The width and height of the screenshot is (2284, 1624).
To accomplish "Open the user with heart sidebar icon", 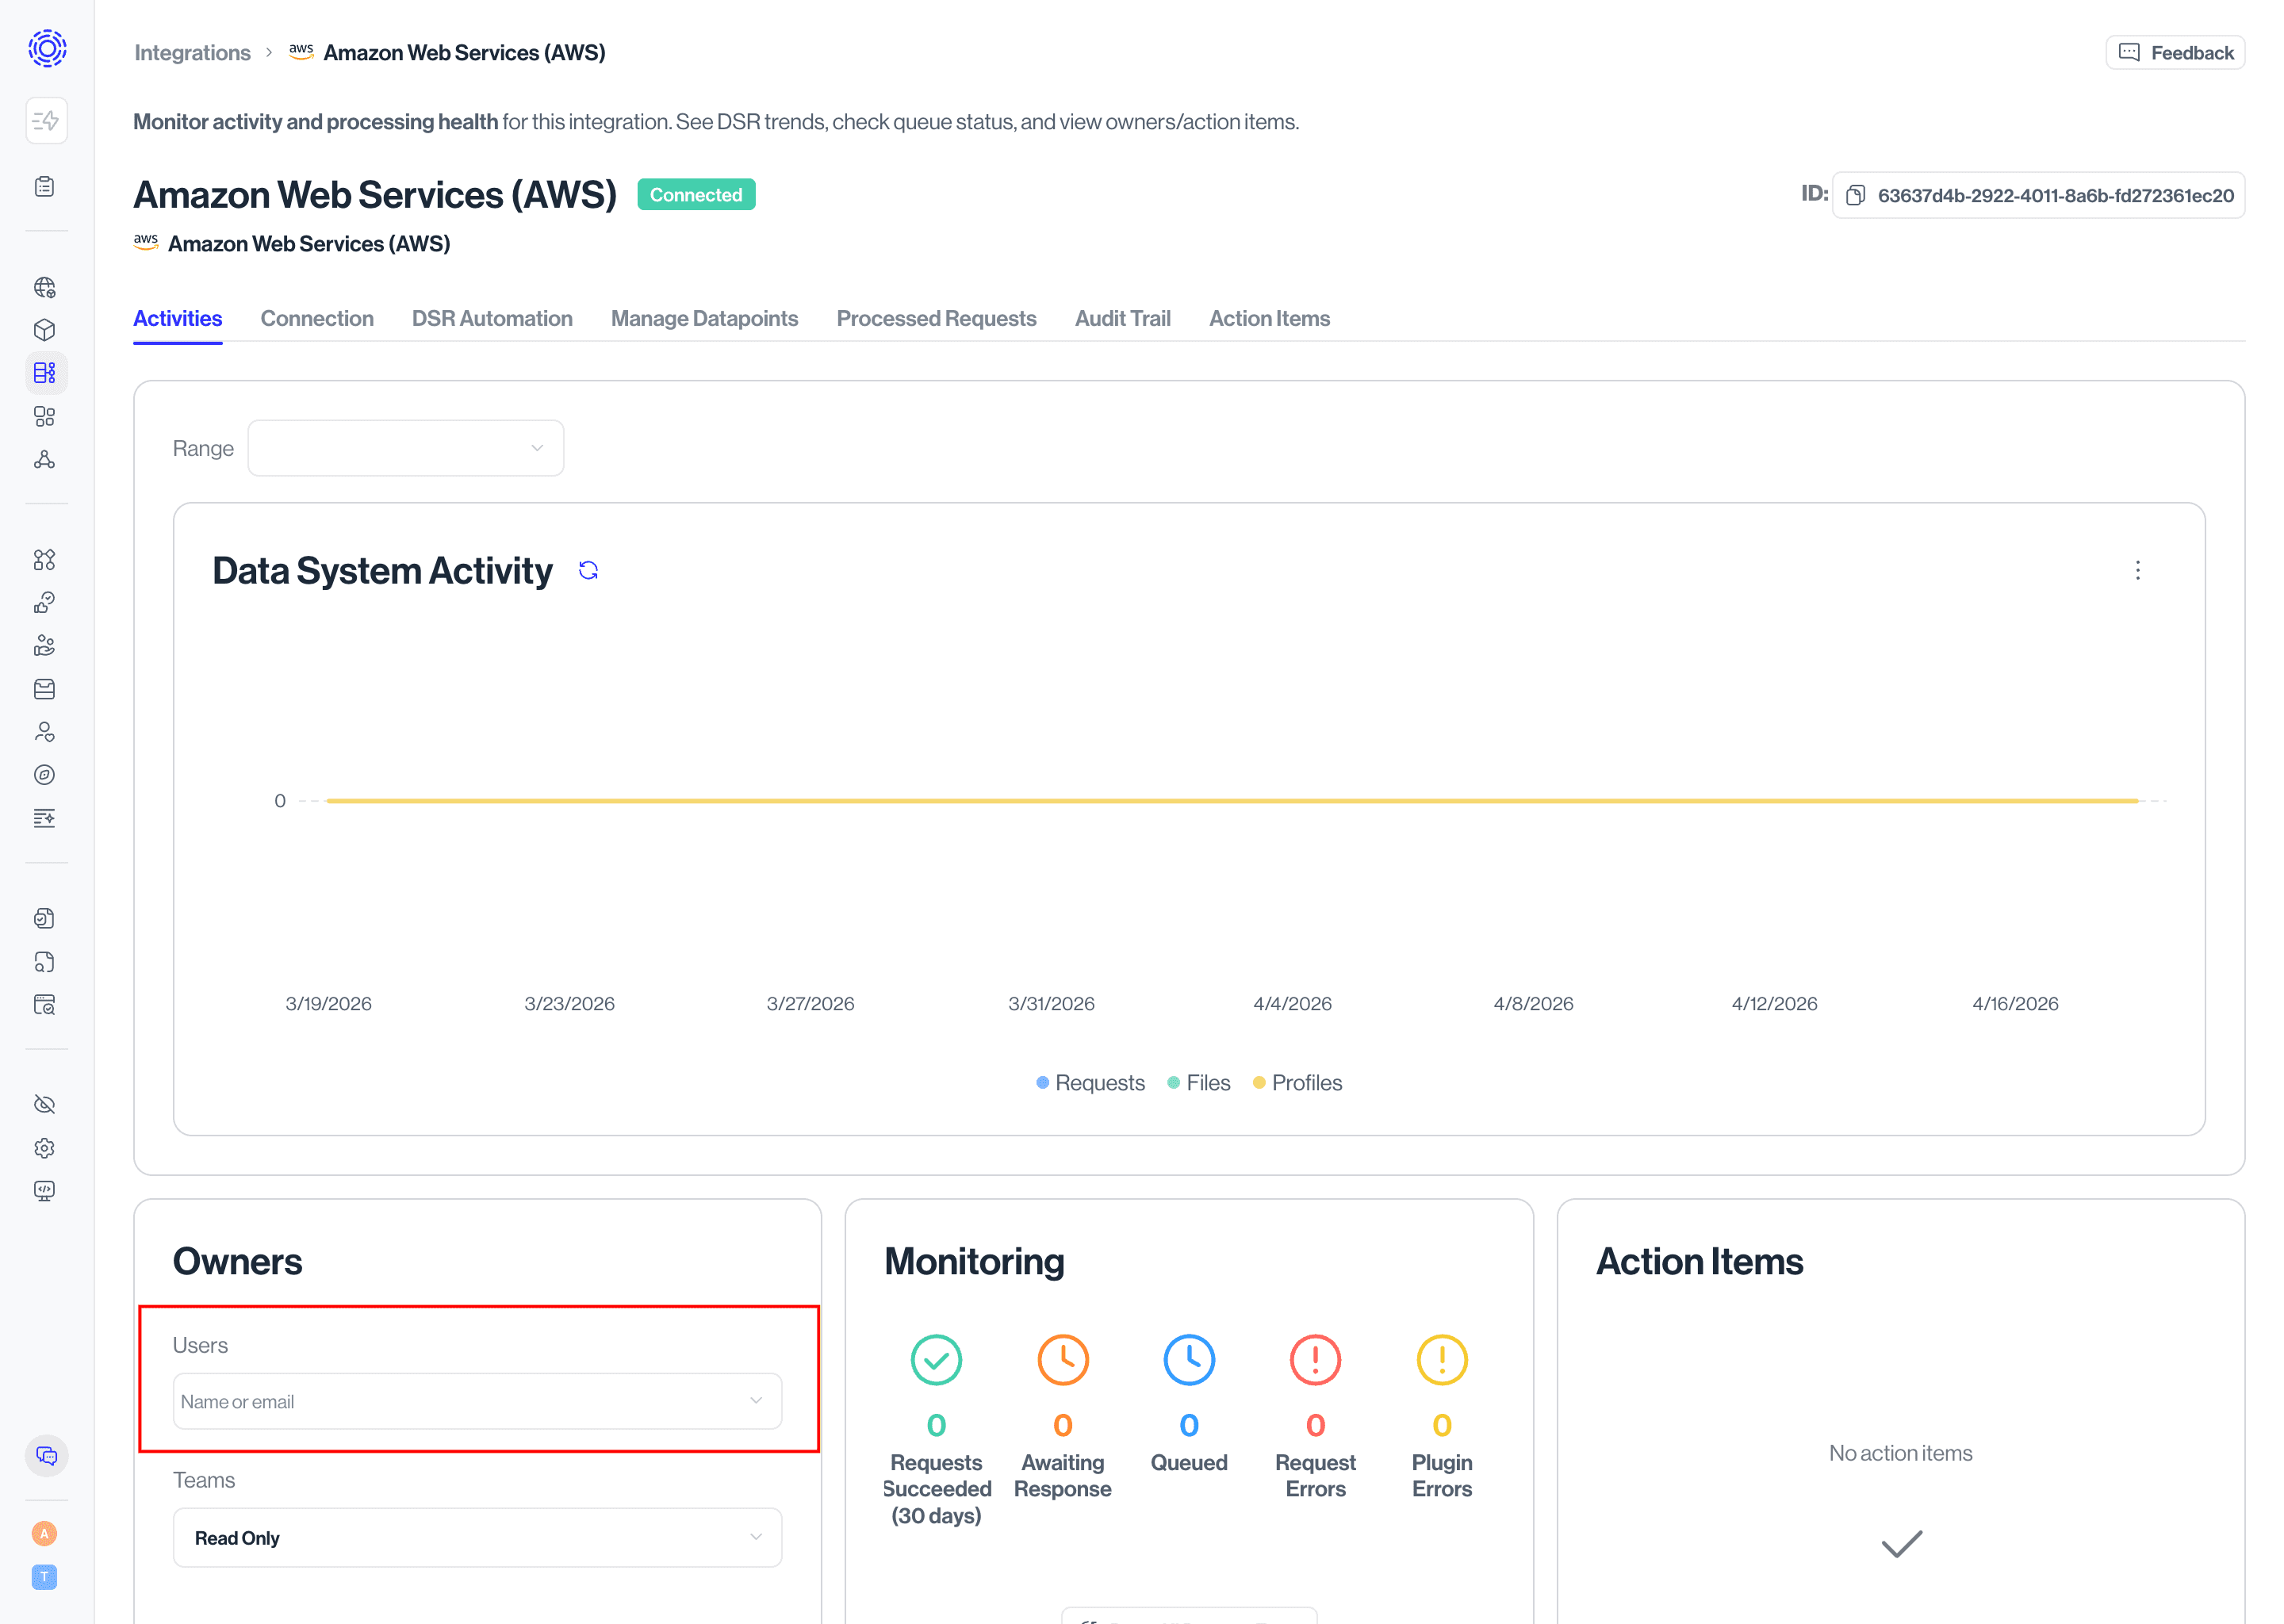I will point(45,732).
